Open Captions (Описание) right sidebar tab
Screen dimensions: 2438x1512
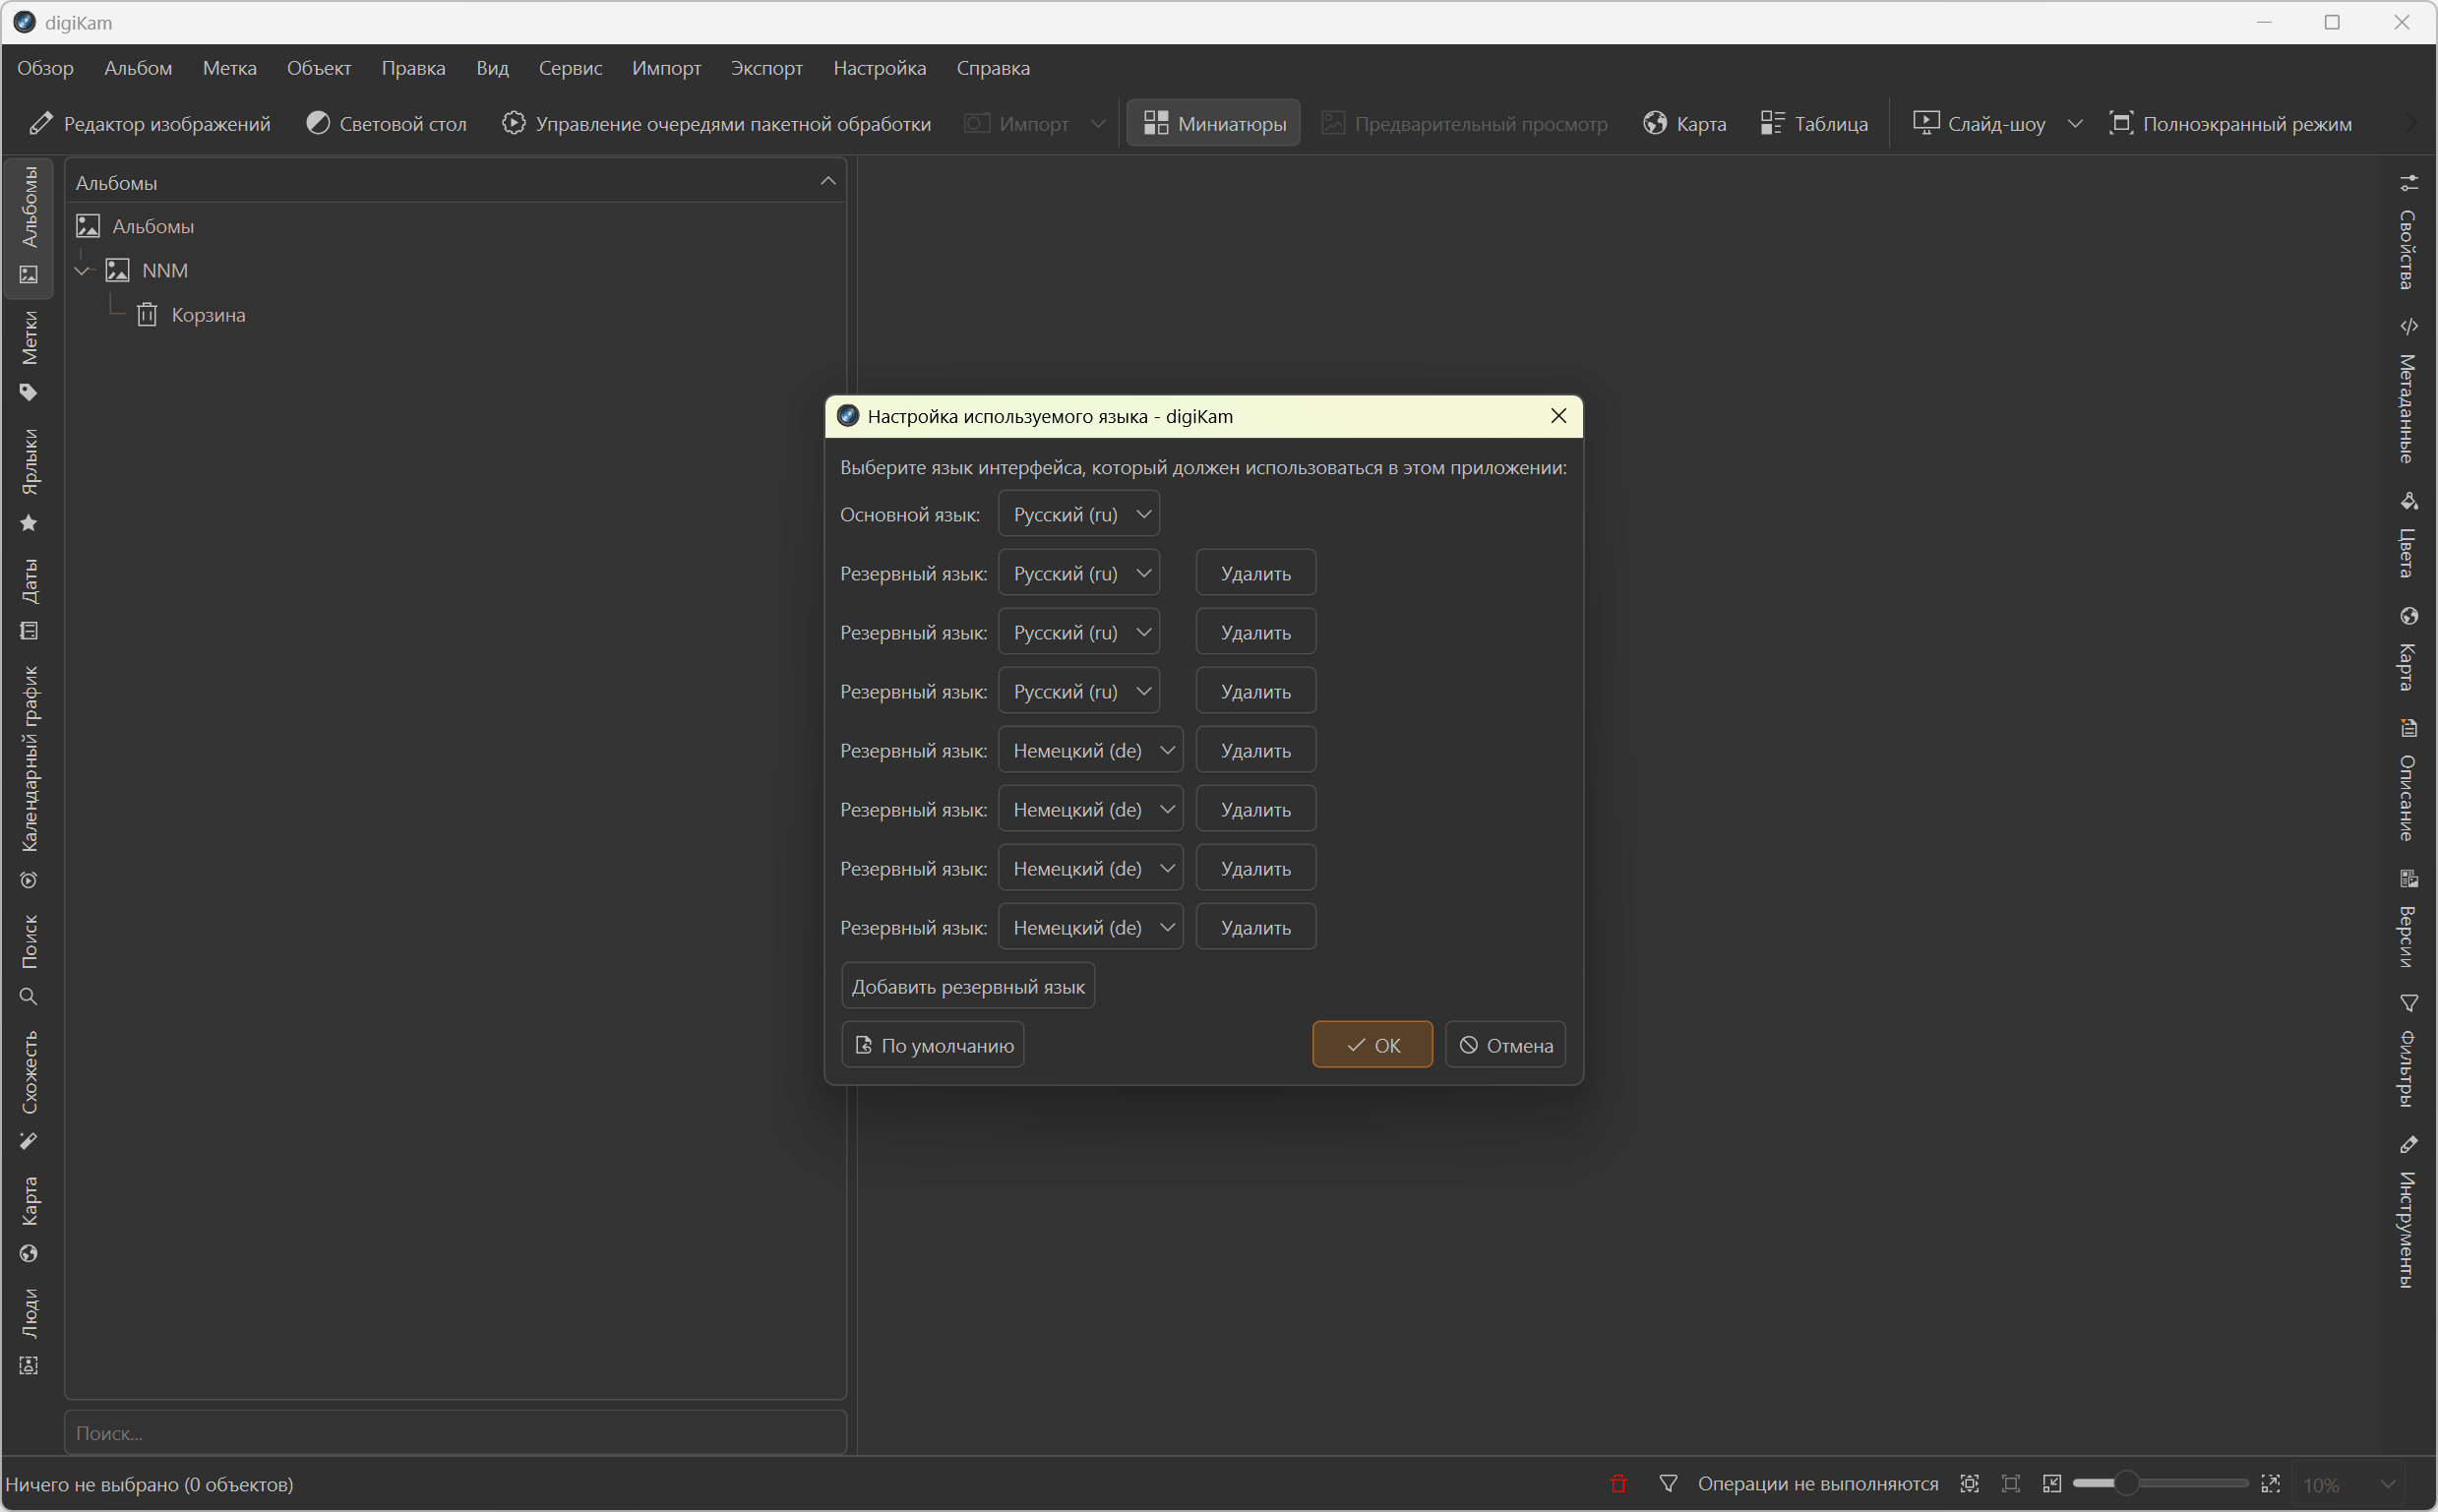click(2409, 781)
